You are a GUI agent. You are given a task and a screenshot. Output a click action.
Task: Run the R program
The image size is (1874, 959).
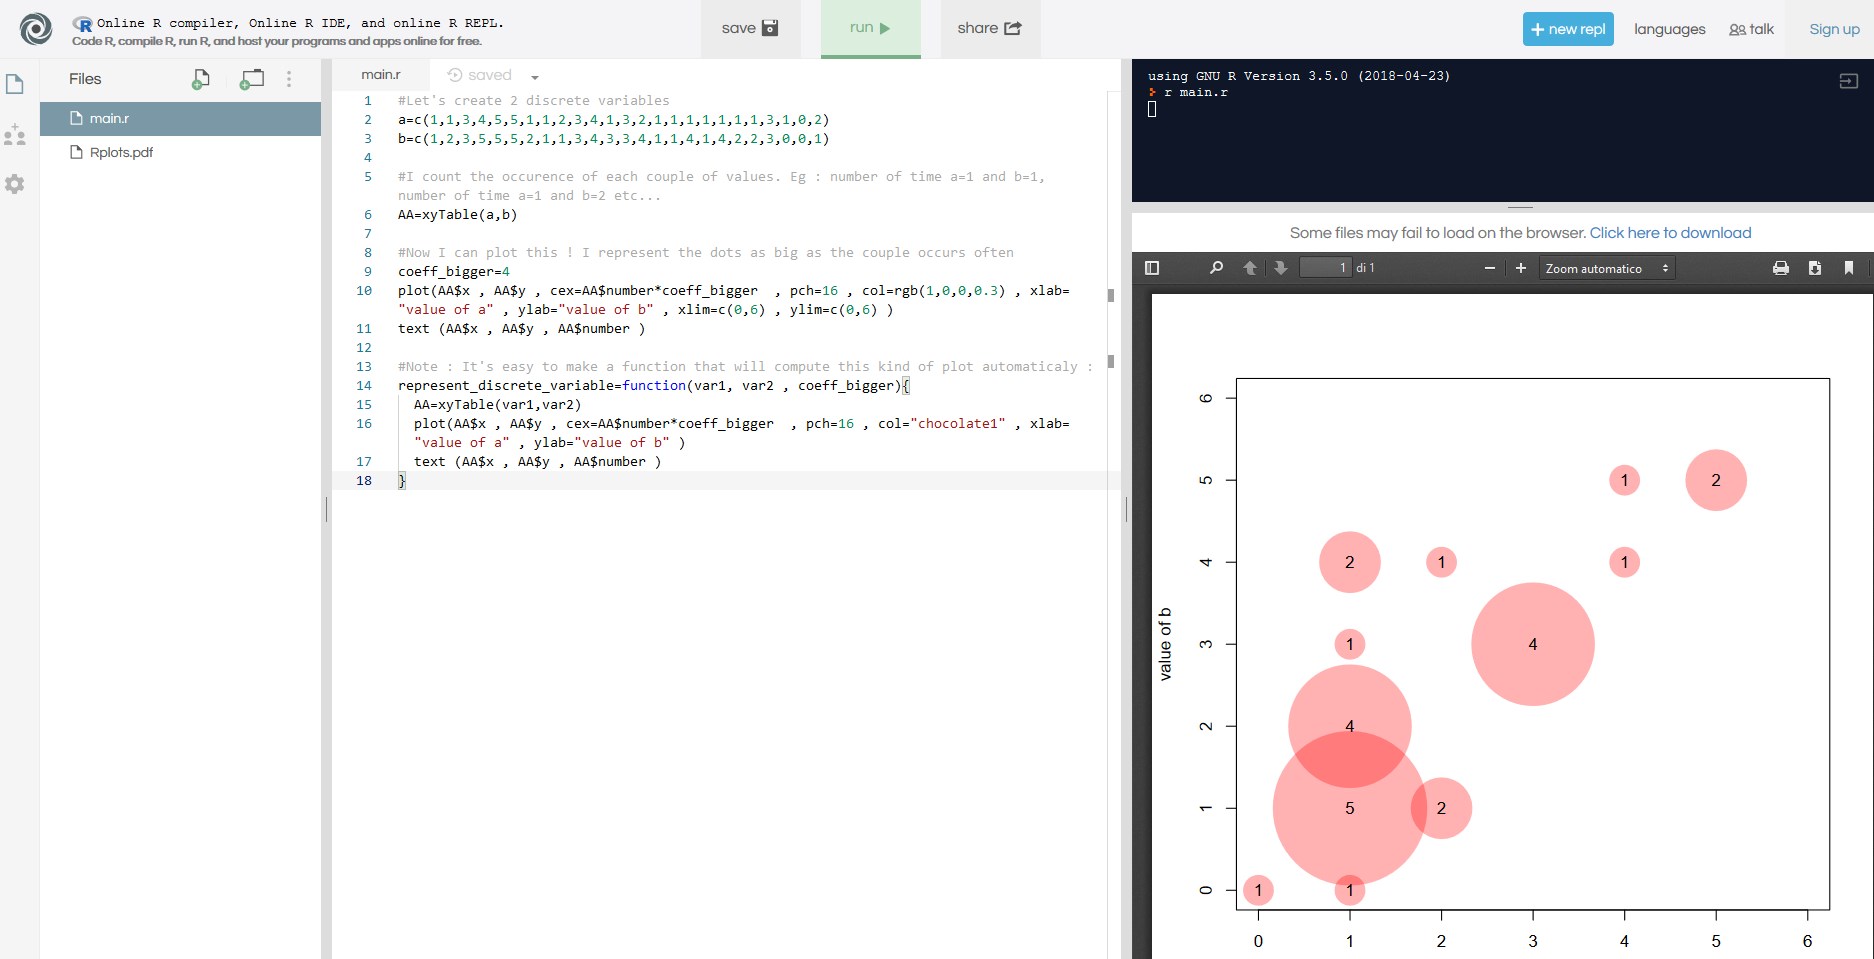click(x=870, y=28)
